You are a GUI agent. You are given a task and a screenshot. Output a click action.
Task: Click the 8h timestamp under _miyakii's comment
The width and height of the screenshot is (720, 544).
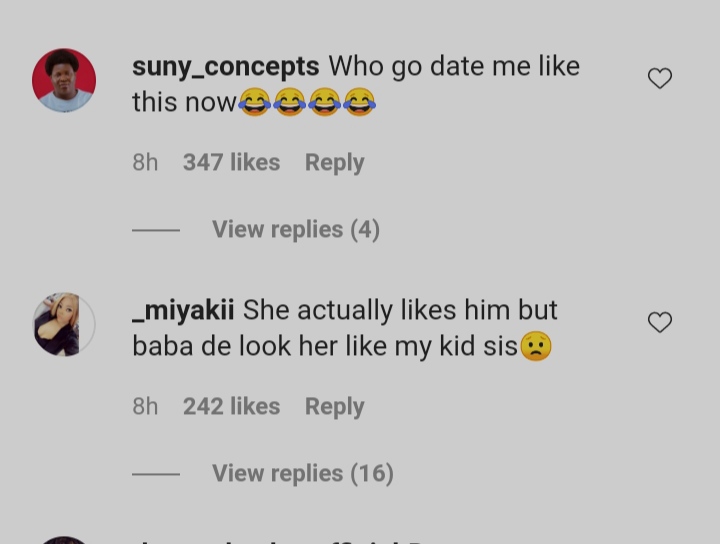[145, 406]
